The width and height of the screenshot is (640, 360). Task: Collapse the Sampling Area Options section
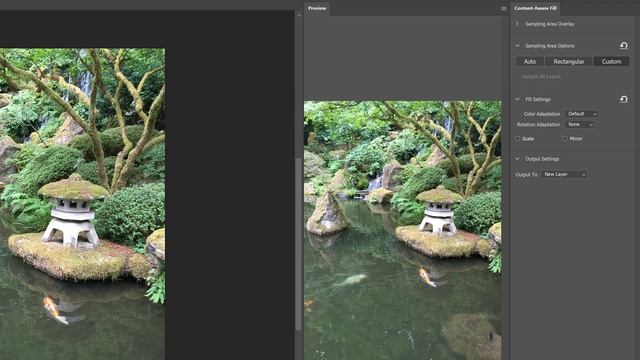tap(517, 46)
